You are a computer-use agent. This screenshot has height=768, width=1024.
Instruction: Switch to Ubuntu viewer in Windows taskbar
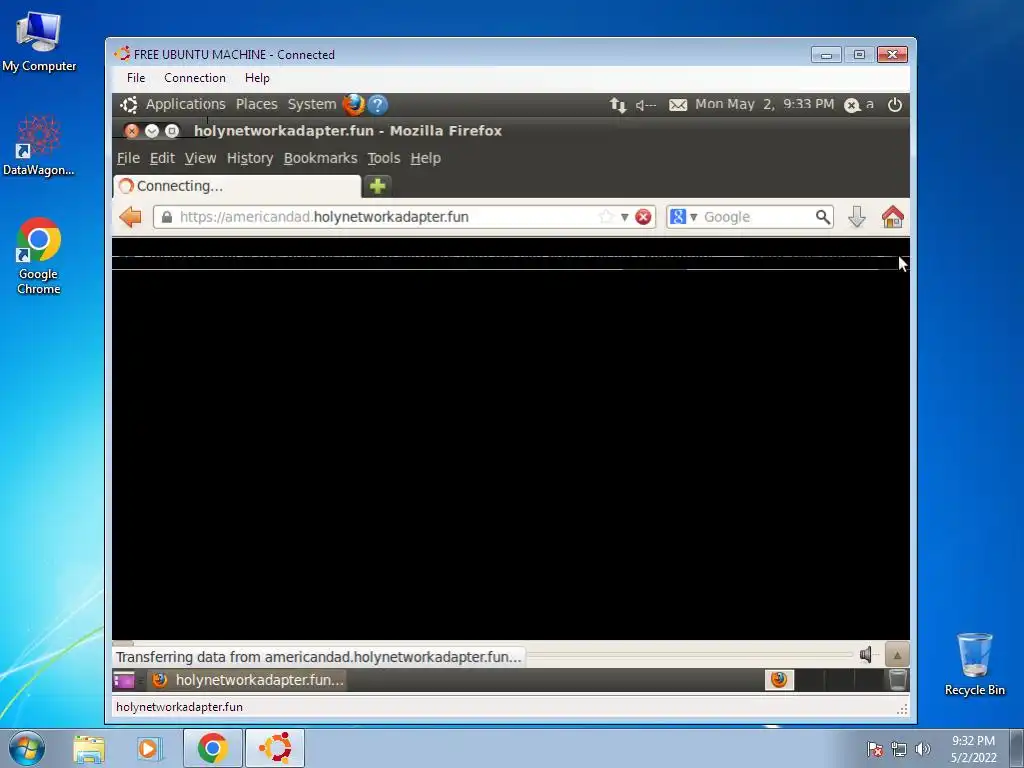coord(275,748)
